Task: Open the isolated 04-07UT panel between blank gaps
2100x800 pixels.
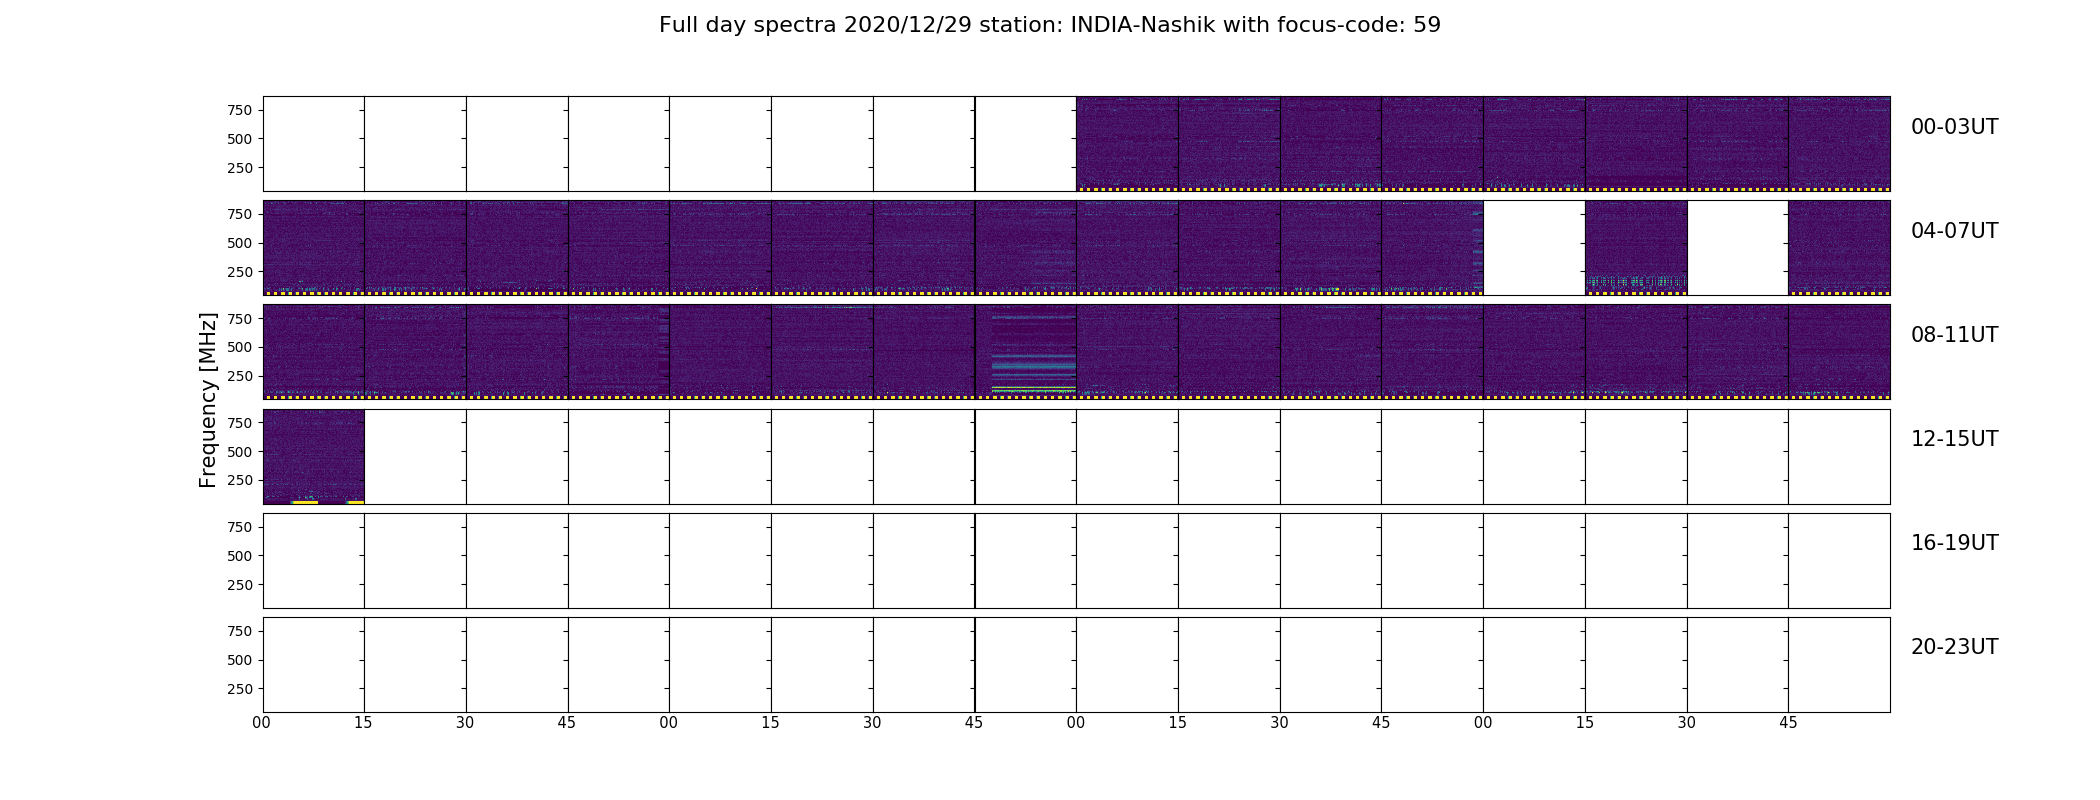Action: 1636,248
